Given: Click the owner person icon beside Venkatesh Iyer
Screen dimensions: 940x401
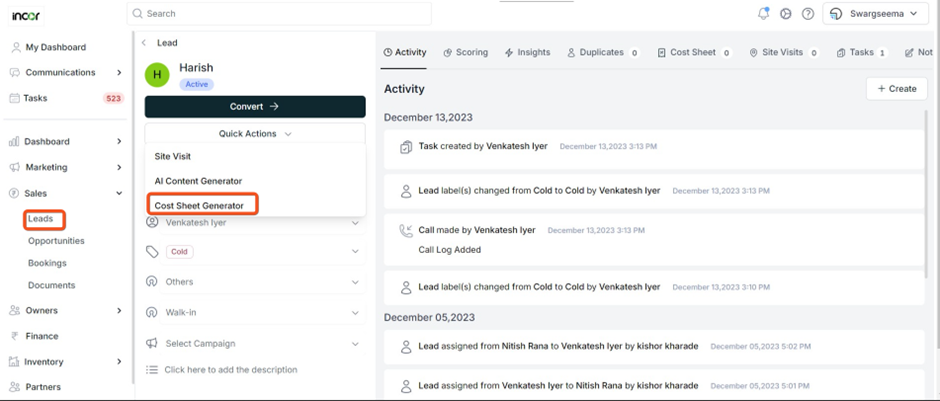Looking at the screenshot, I should pos(152,222).
